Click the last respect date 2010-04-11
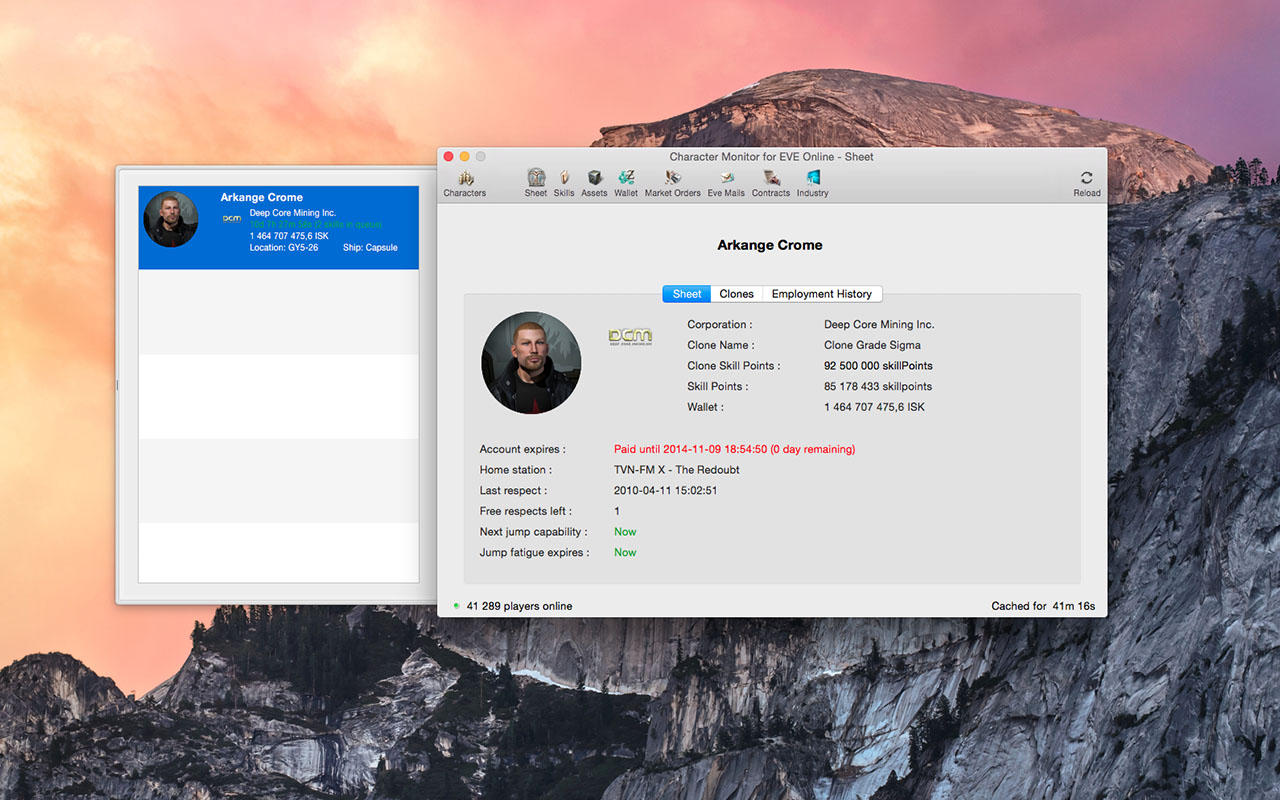1280x800 pixels. tap(665, 491)
